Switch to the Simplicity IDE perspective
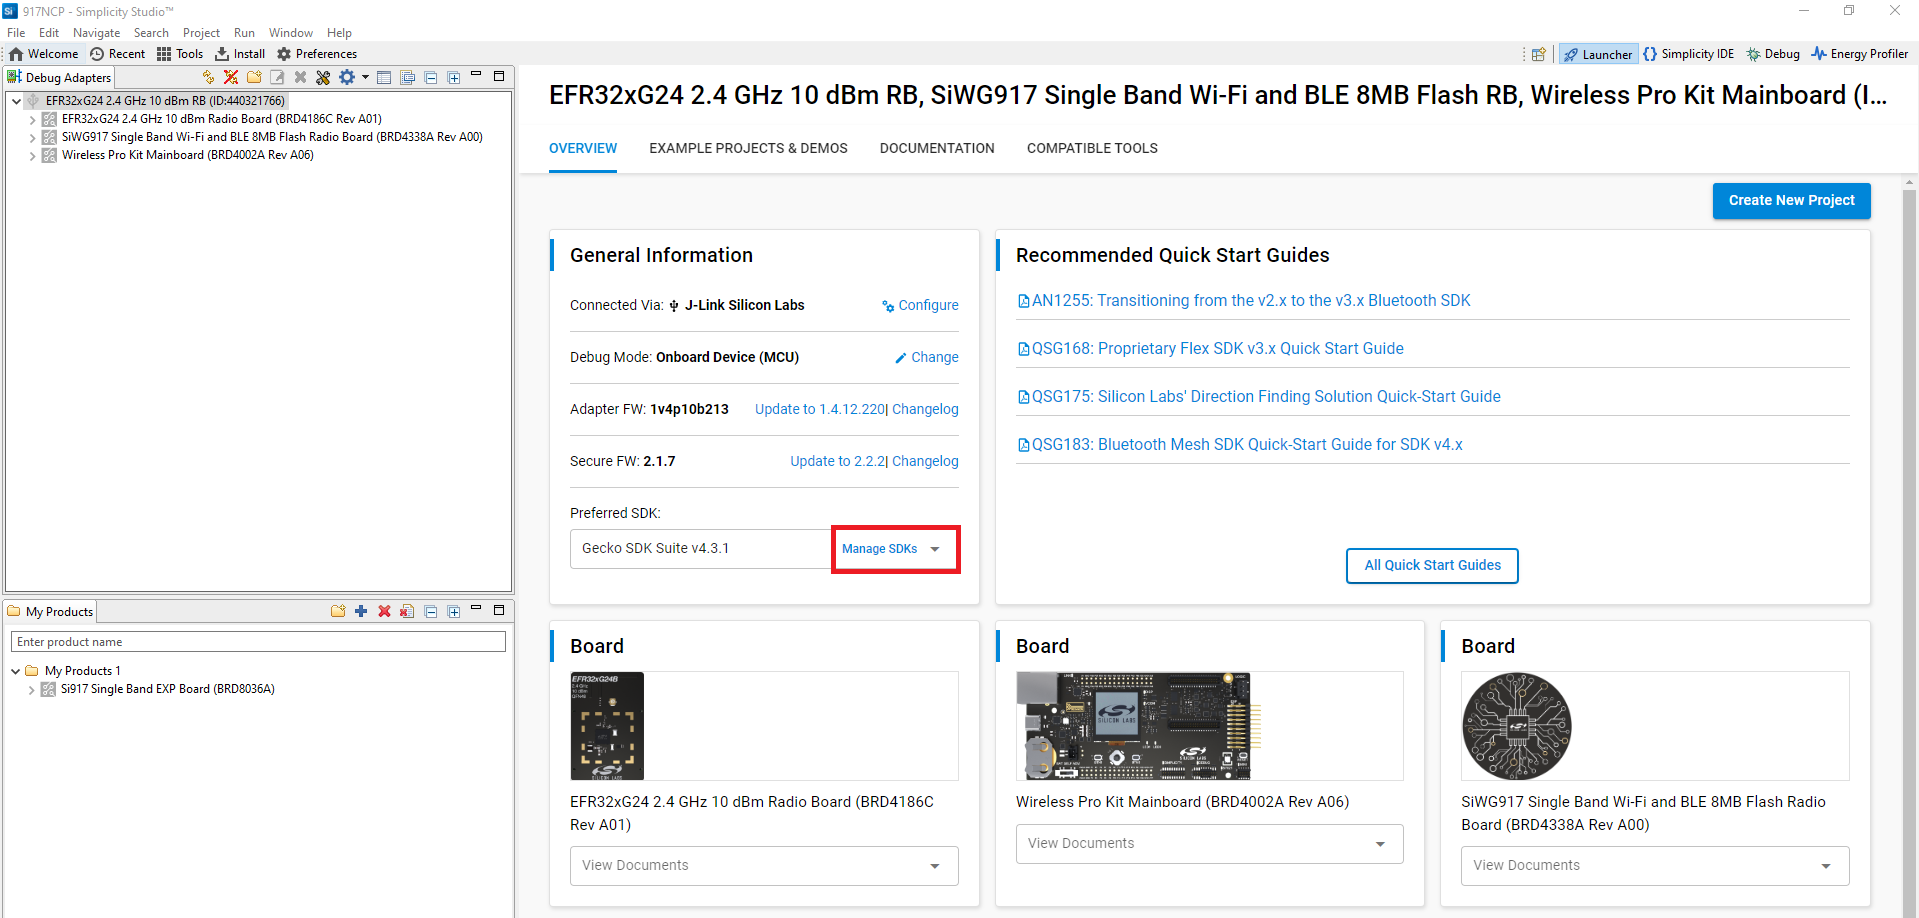Image resolution: width=1919 pixels, height=918 pixels. click(x=1689, y=54)
